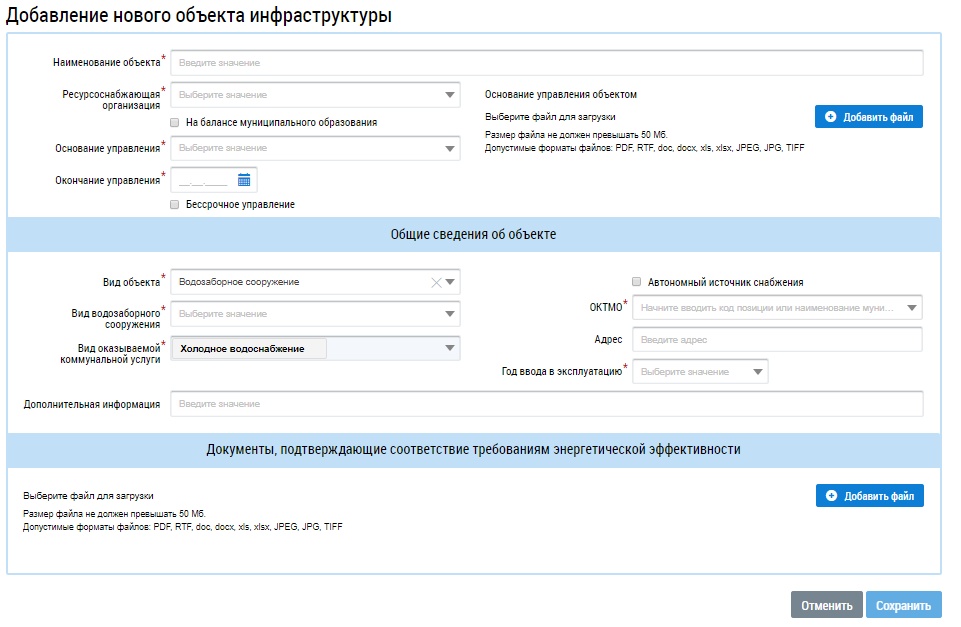Tick the Бессрочное управление checkbox

pos(175,204)
